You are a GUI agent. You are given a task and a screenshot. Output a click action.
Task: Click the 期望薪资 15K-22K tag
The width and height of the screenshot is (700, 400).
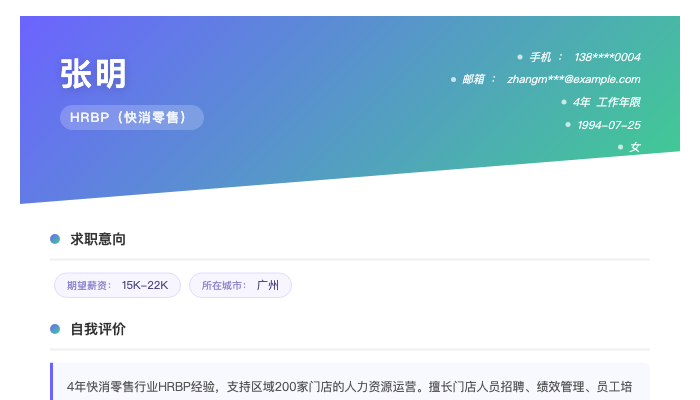117,285
